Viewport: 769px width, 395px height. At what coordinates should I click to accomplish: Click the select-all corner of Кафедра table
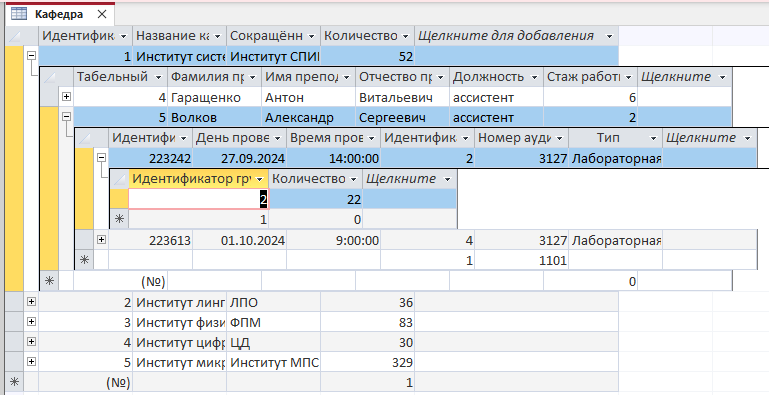(15, 36)
